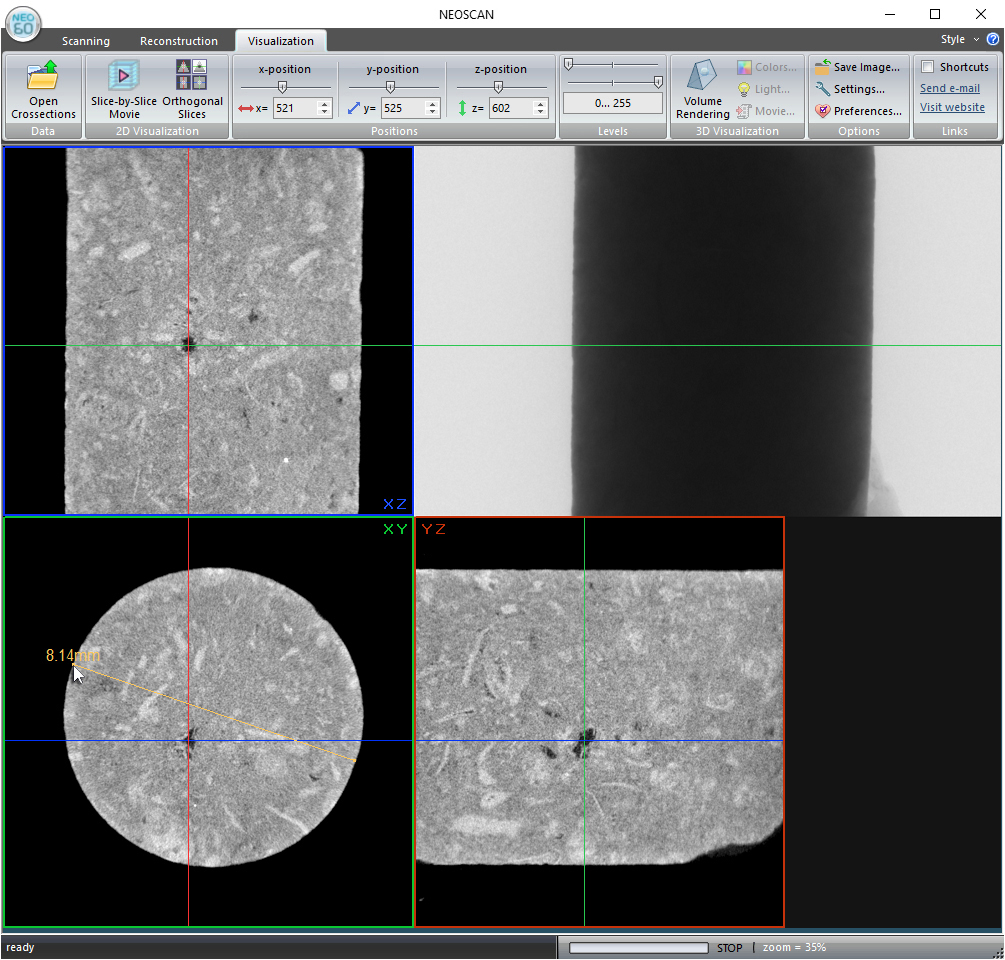The height and width of the screenshot is (960, 1005).
Task: Enable the Shortcuts checkbox
Action: (x=928, y=67)
